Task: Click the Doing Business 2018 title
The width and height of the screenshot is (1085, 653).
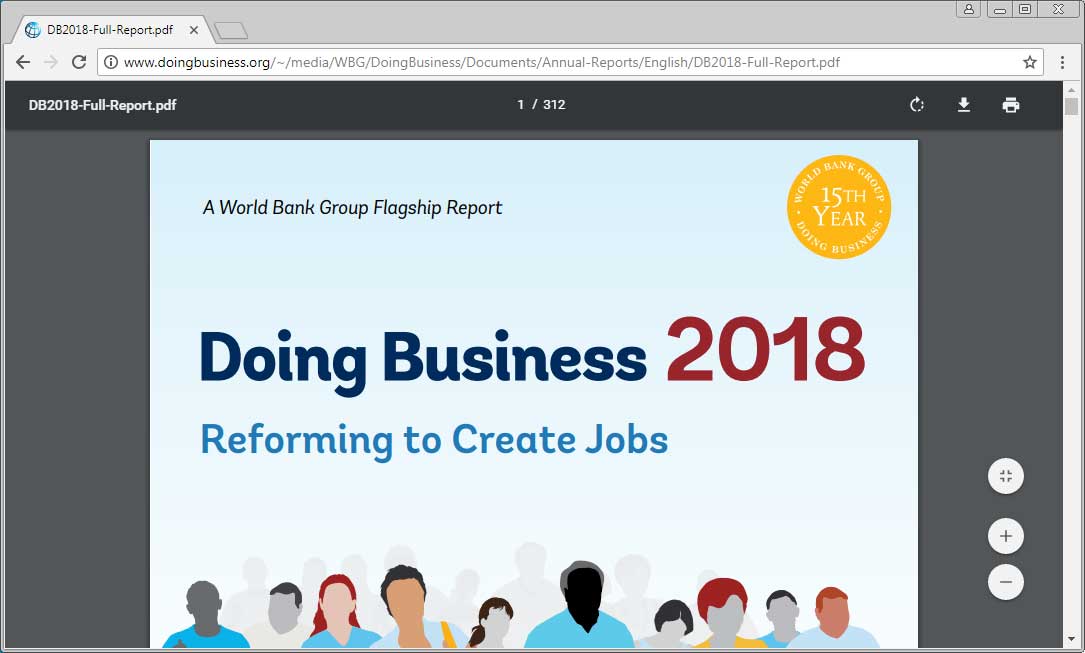Action: pos(532,356)
